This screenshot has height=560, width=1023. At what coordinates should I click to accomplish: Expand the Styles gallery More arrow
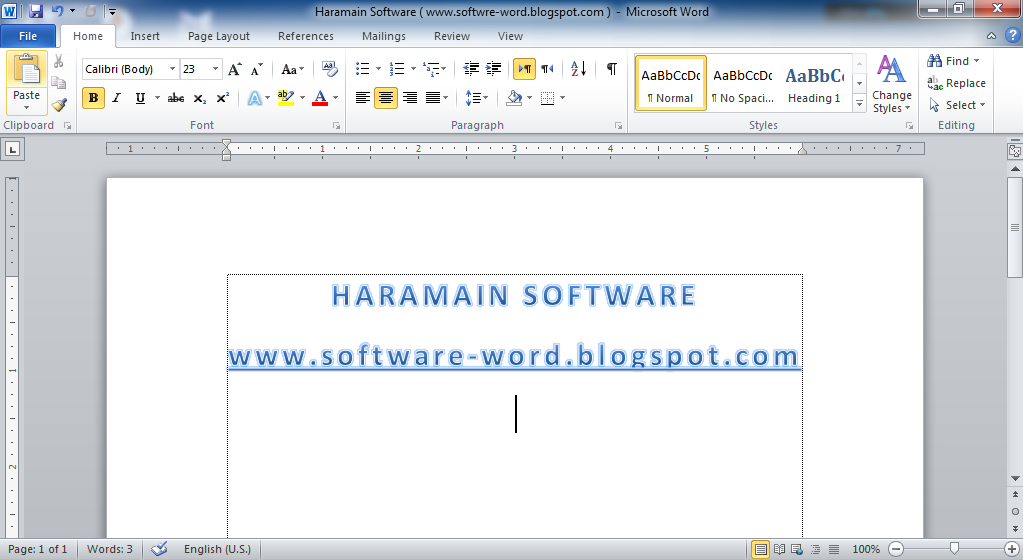pyautogui.click(x=859, y=104)
